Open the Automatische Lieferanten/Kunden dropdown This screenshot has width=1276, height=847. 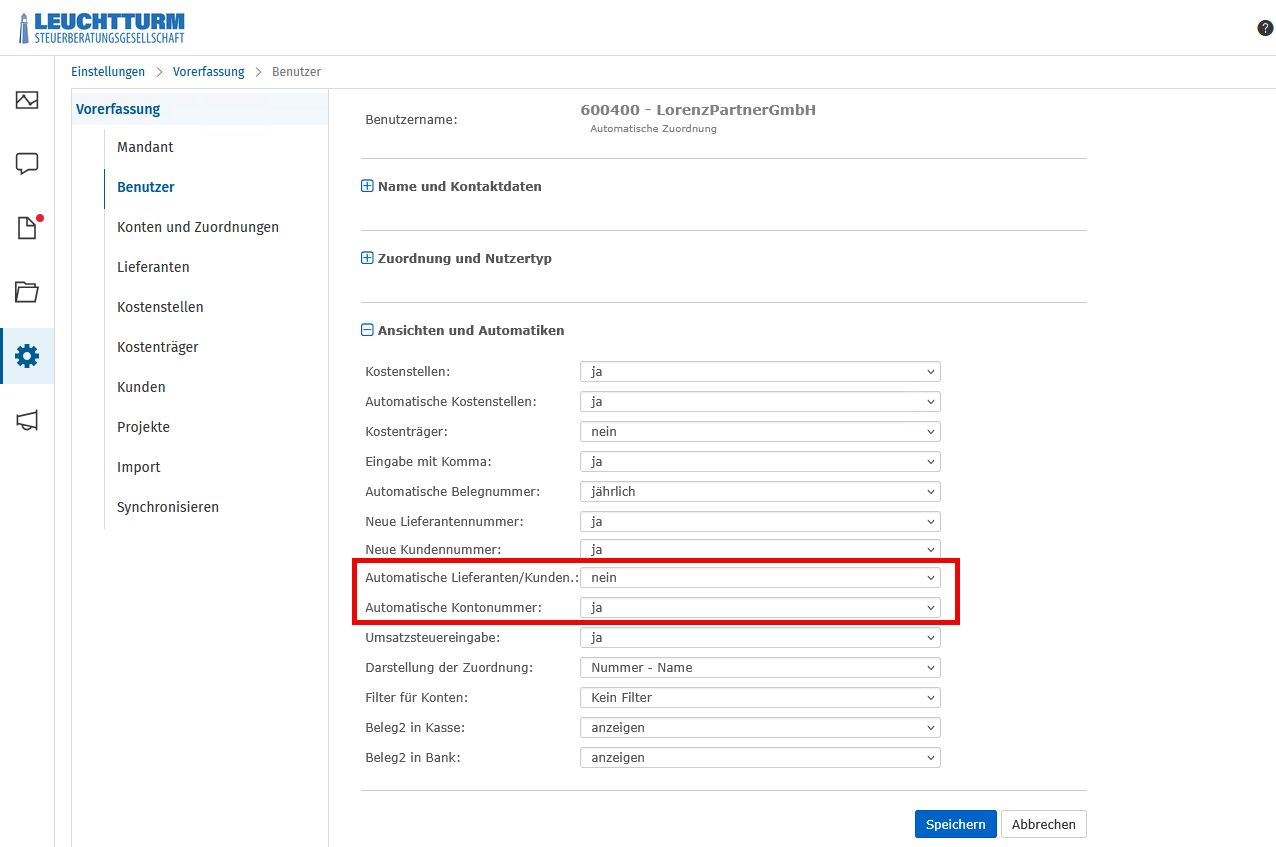pyautogui.click(x=760, y=578)
